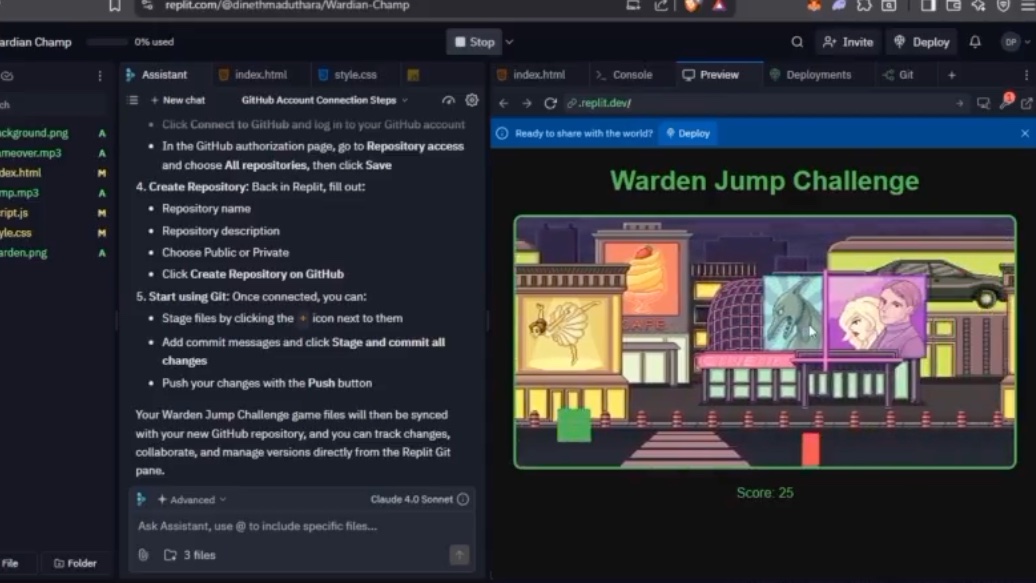This screenshot has height=583, width=1036.
Task: Add a new tab with plus icon
Action: click(951, 75)
